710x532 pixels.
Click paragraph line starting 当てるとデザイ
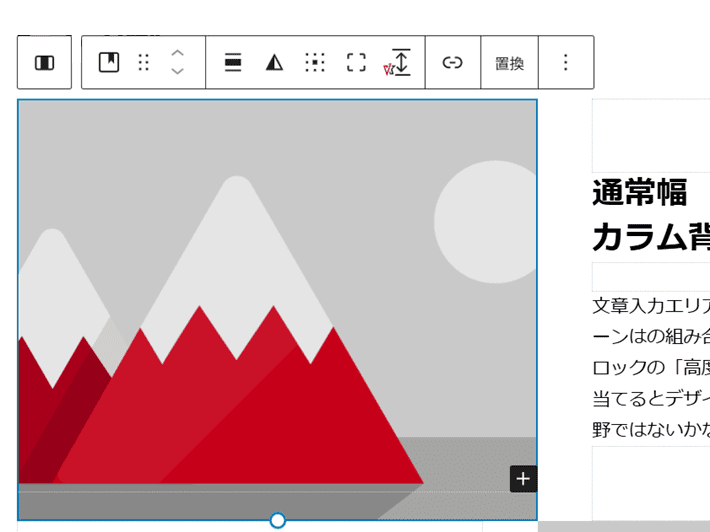click(x=651, y=399)
